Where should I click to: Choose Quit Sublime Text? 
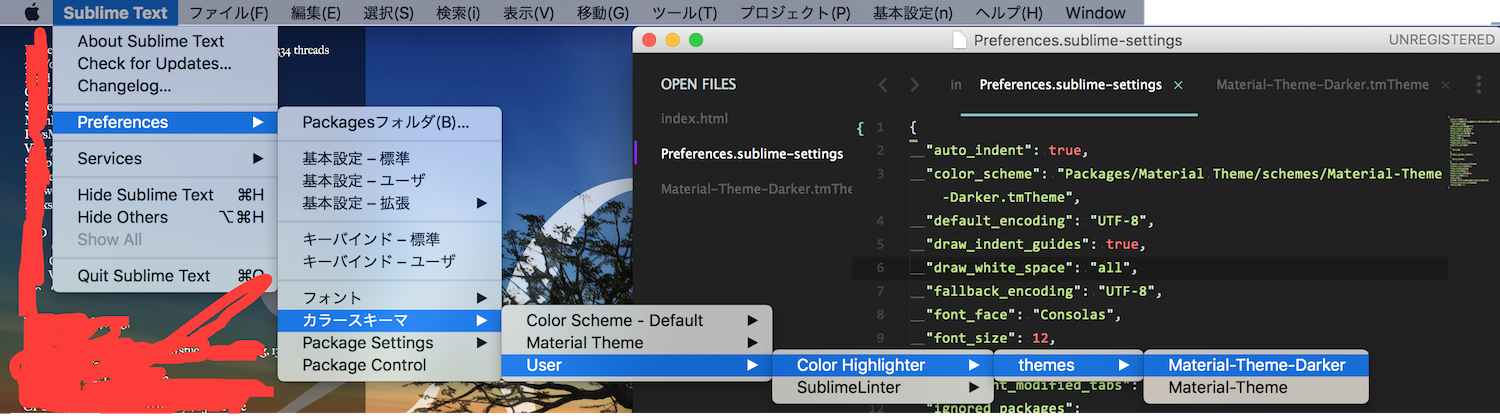point(165,275)
